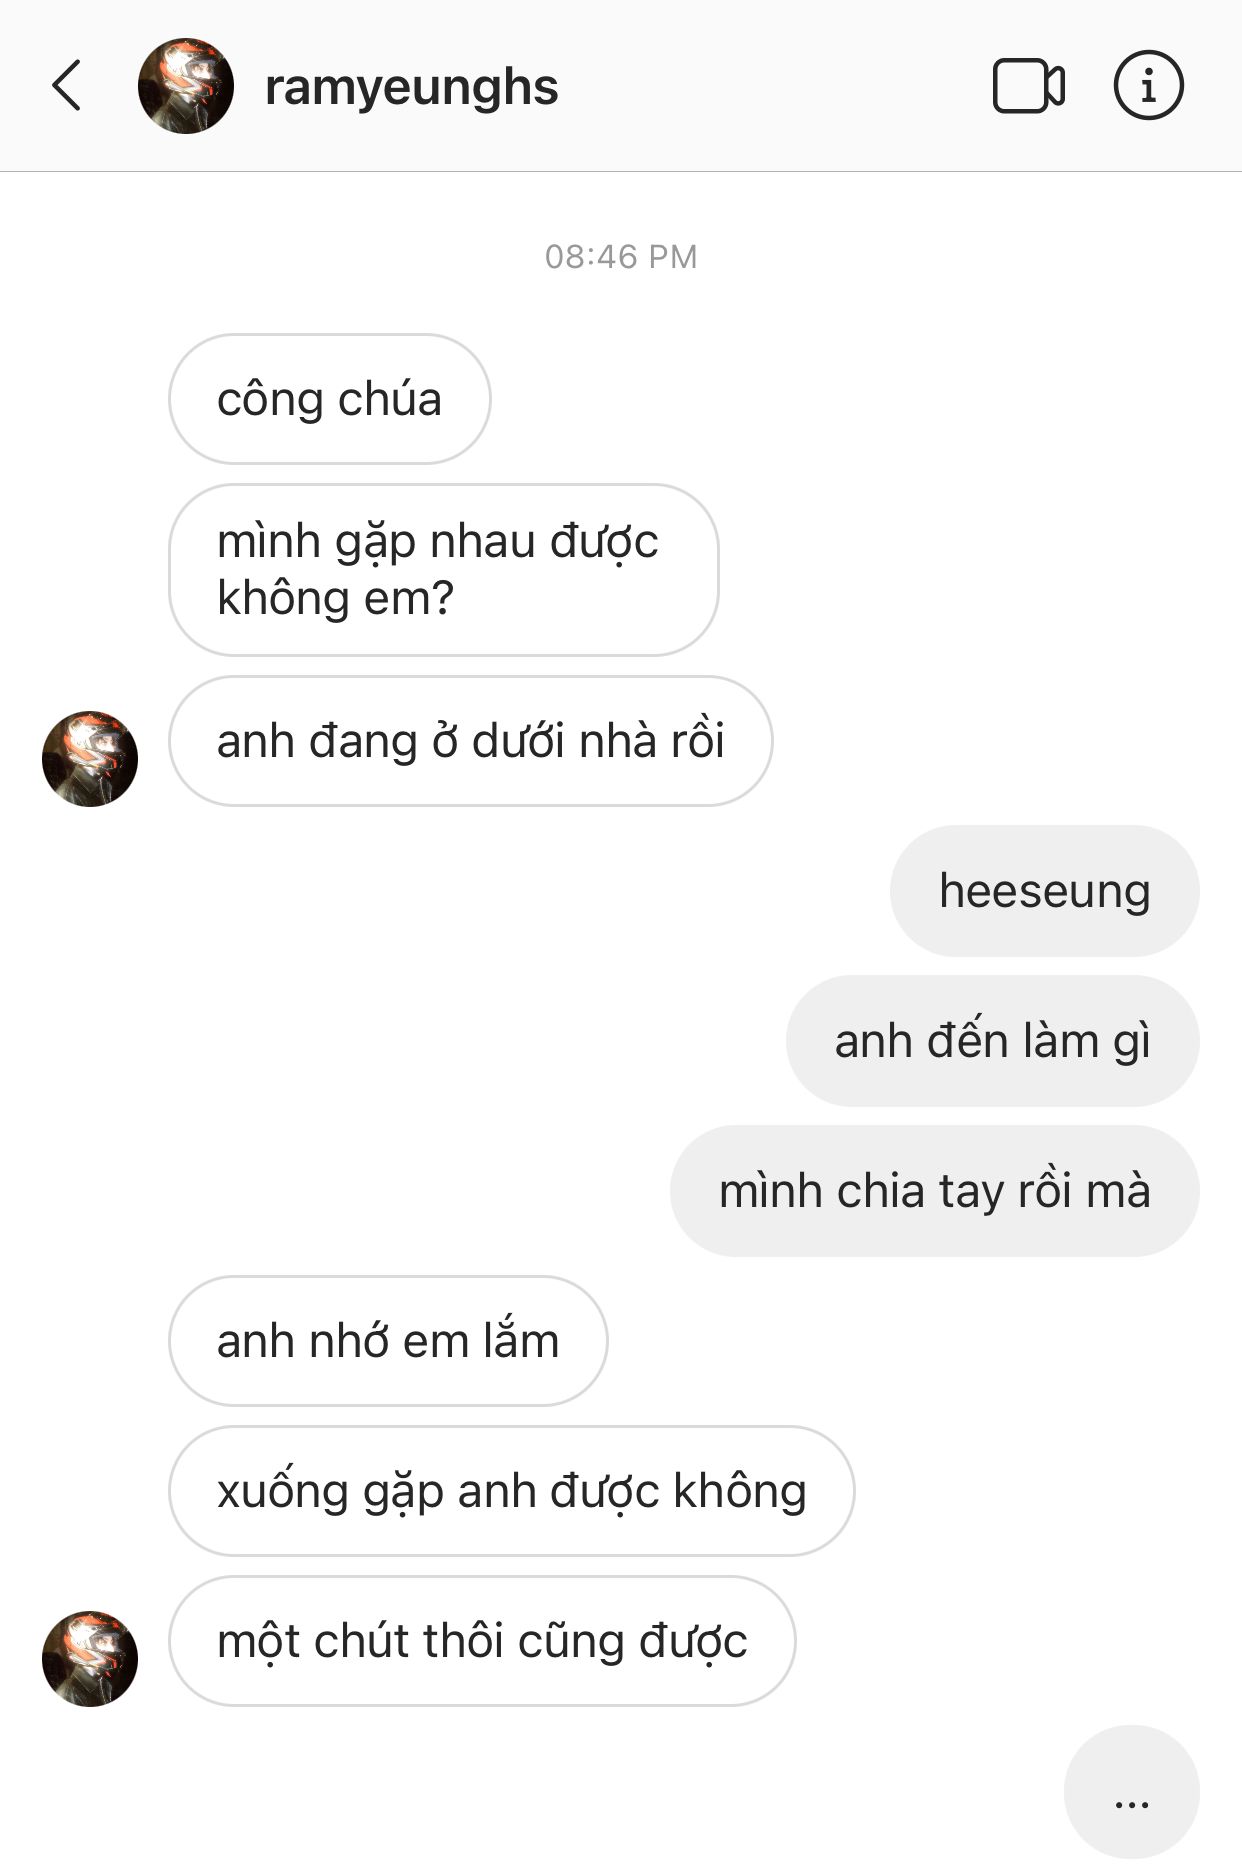Image resolution: width=1242 pixels, height=1869 pixels.
Task: Select the 'mình gặp nhau được không em?' message
Action: click(x=444, y=570)
